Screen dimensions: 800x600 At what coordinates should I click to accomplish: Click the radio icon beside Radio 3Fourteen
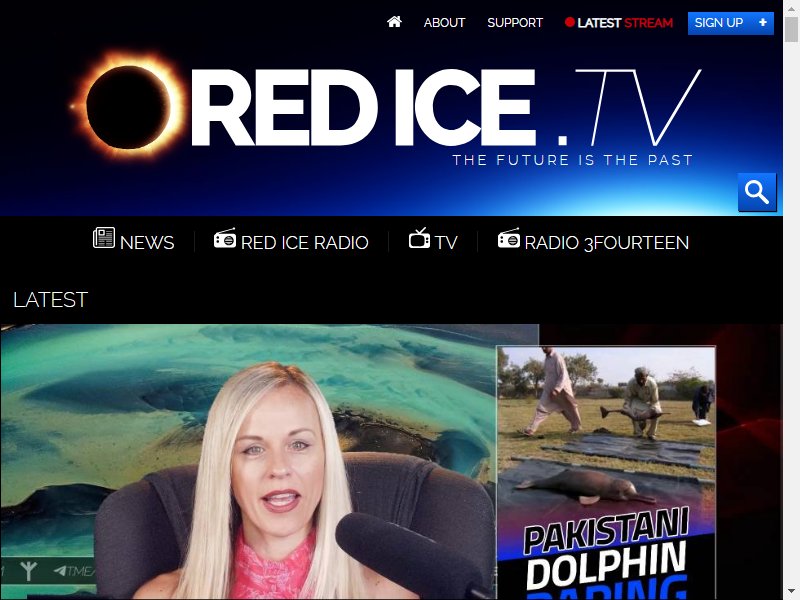click(x=509, y=238)
